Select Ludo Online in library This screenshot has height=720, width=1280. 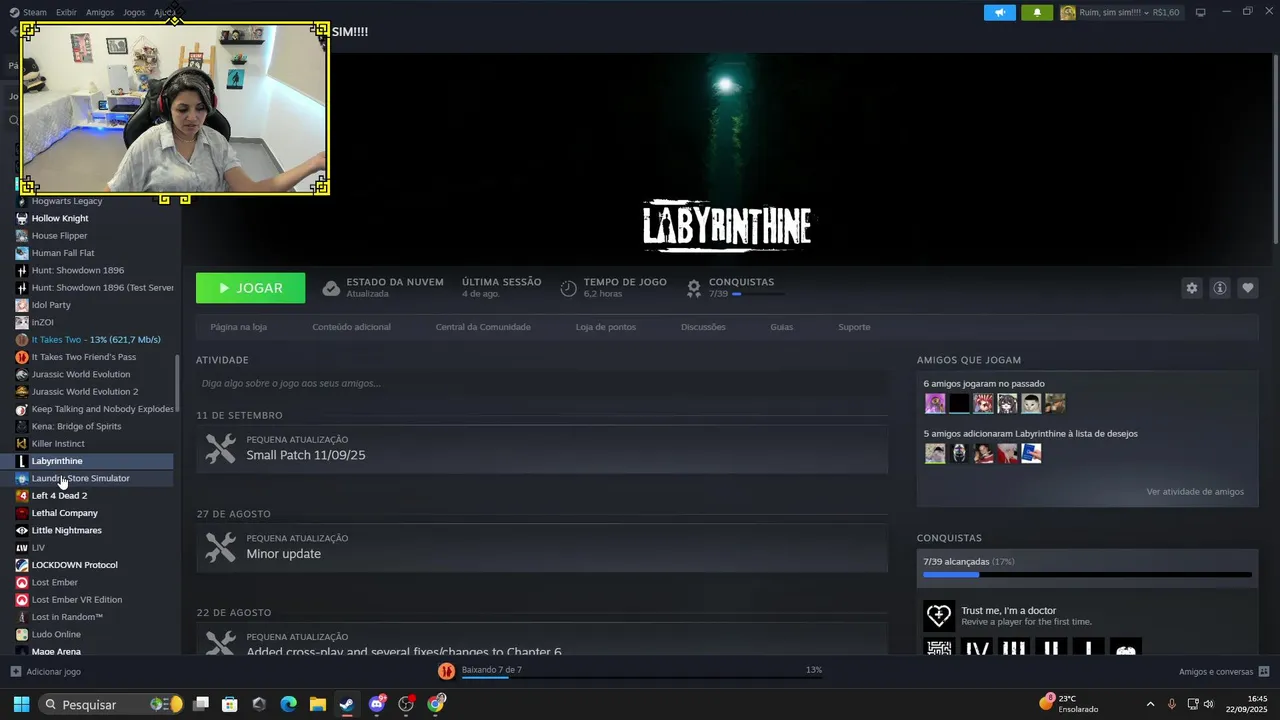coord(95,634)
